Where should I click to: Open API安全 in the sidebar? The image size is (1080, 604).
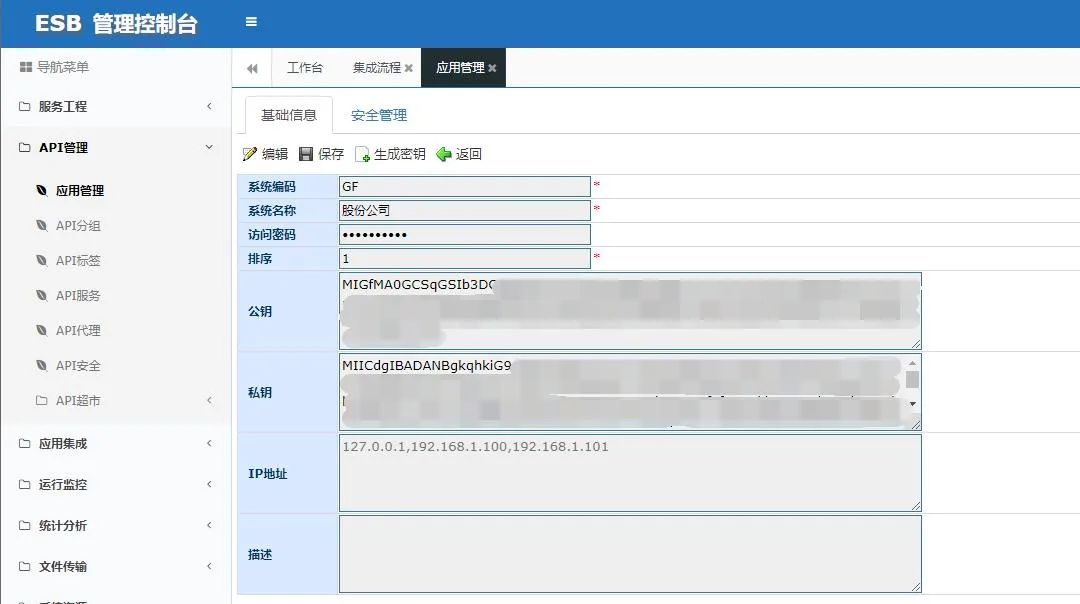coord(79,366)
